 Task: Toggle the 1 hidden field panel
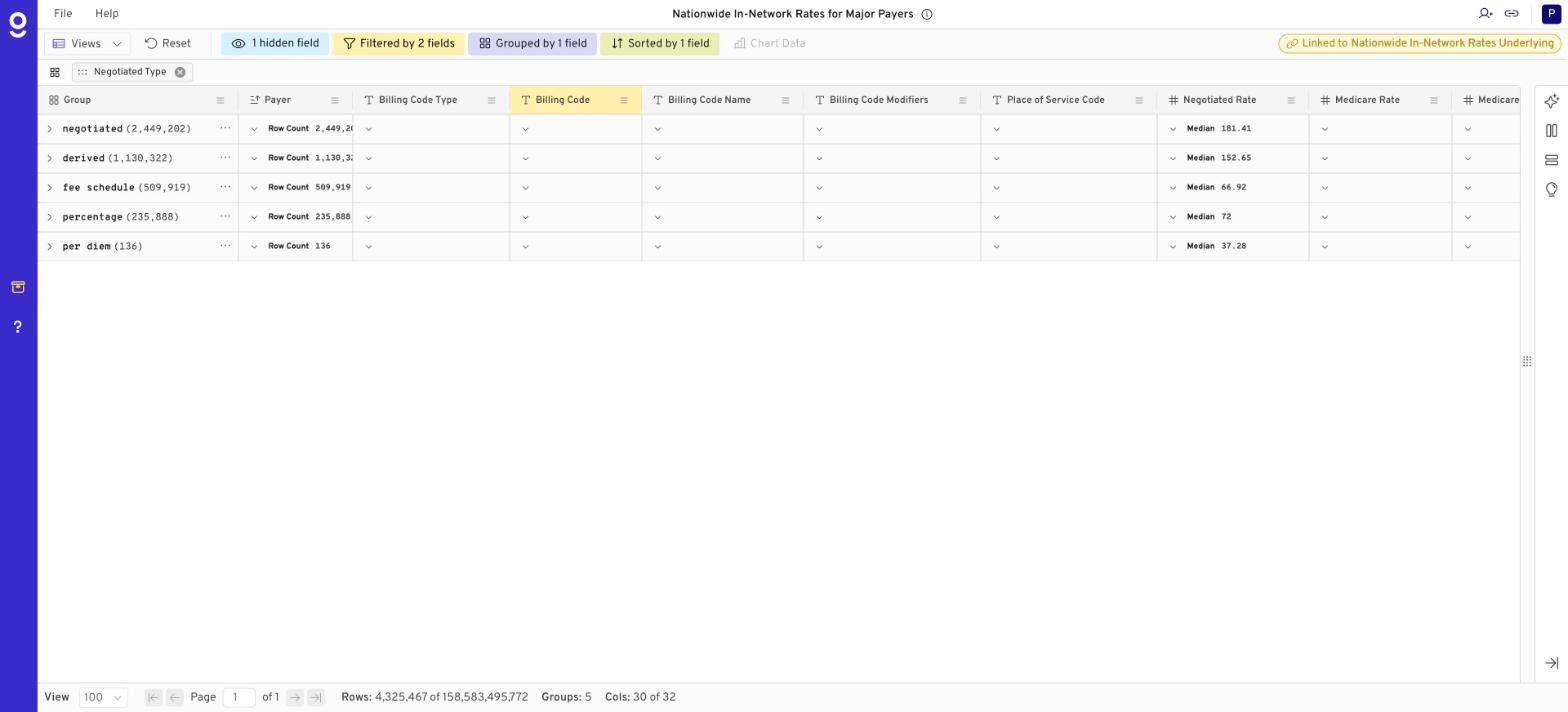coord(275,44)
